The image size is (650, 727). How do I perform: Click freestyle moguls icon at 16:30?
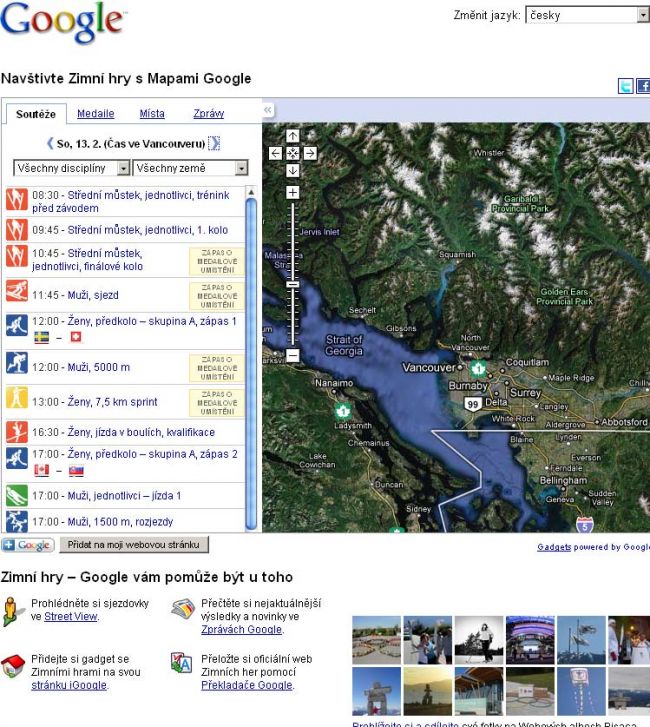pos(17,432)
